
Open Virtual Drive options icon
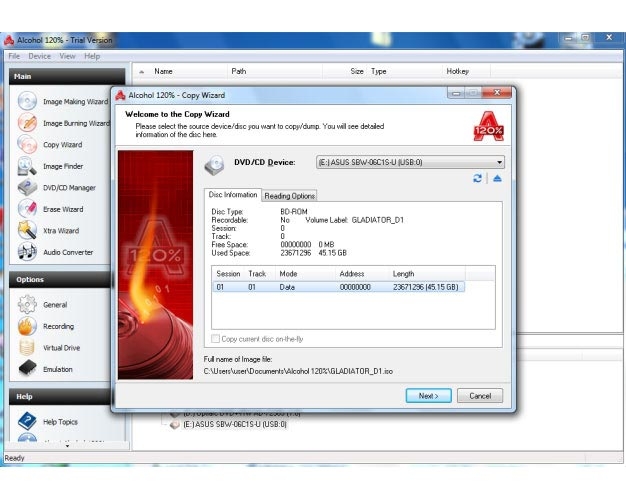click(x=27, y=347)
